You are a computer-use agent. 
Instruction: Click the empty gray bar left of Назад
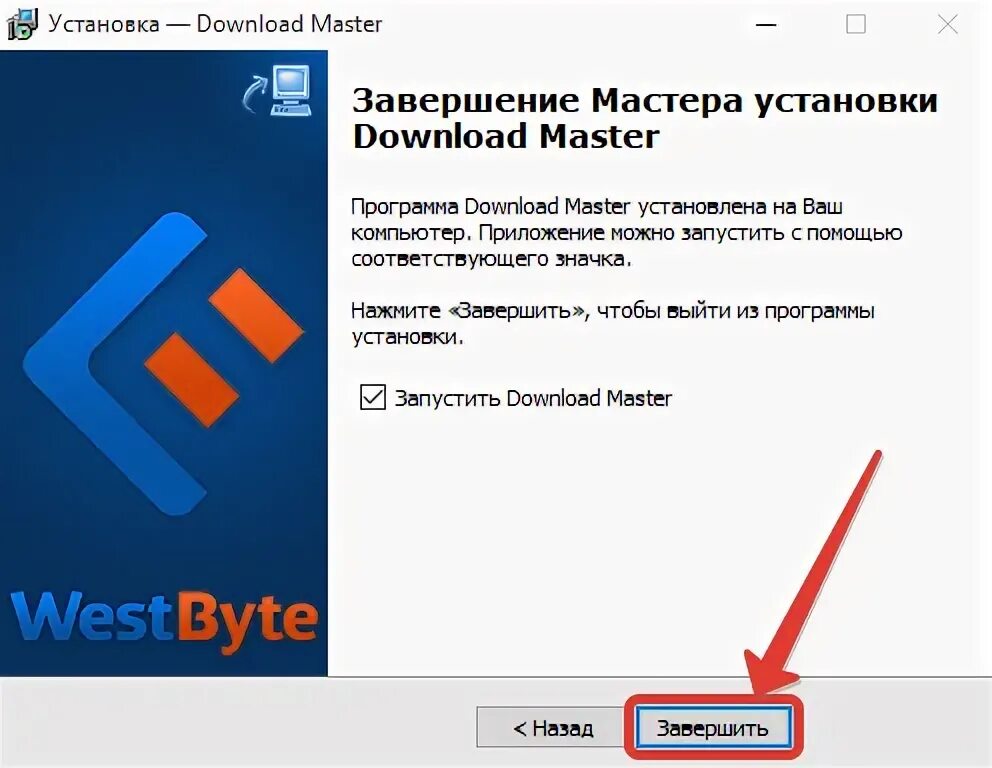pos(238,722)
